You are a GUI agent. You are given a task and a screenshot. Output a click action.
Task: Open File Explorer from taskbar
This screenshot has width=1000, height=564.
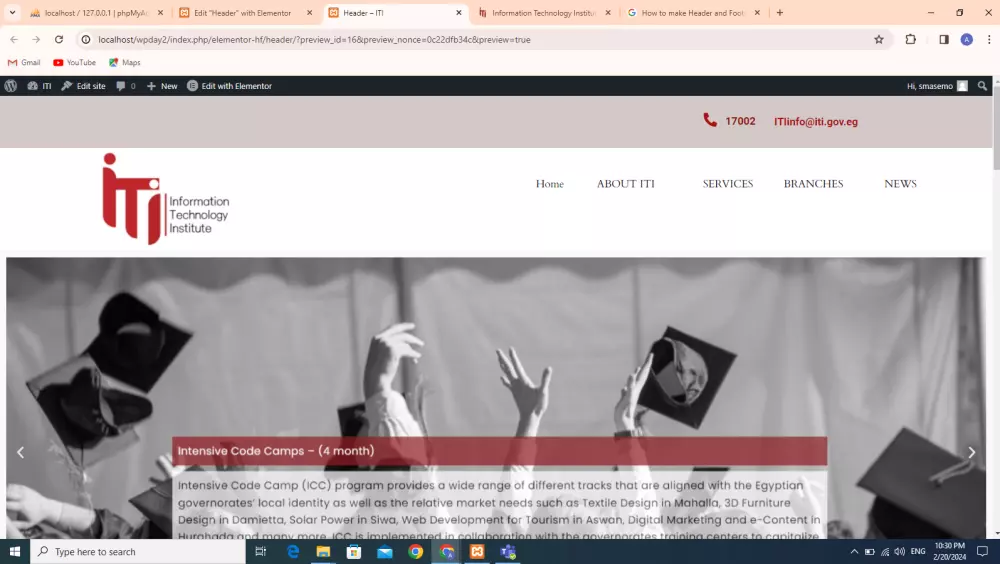click(323, 552)
